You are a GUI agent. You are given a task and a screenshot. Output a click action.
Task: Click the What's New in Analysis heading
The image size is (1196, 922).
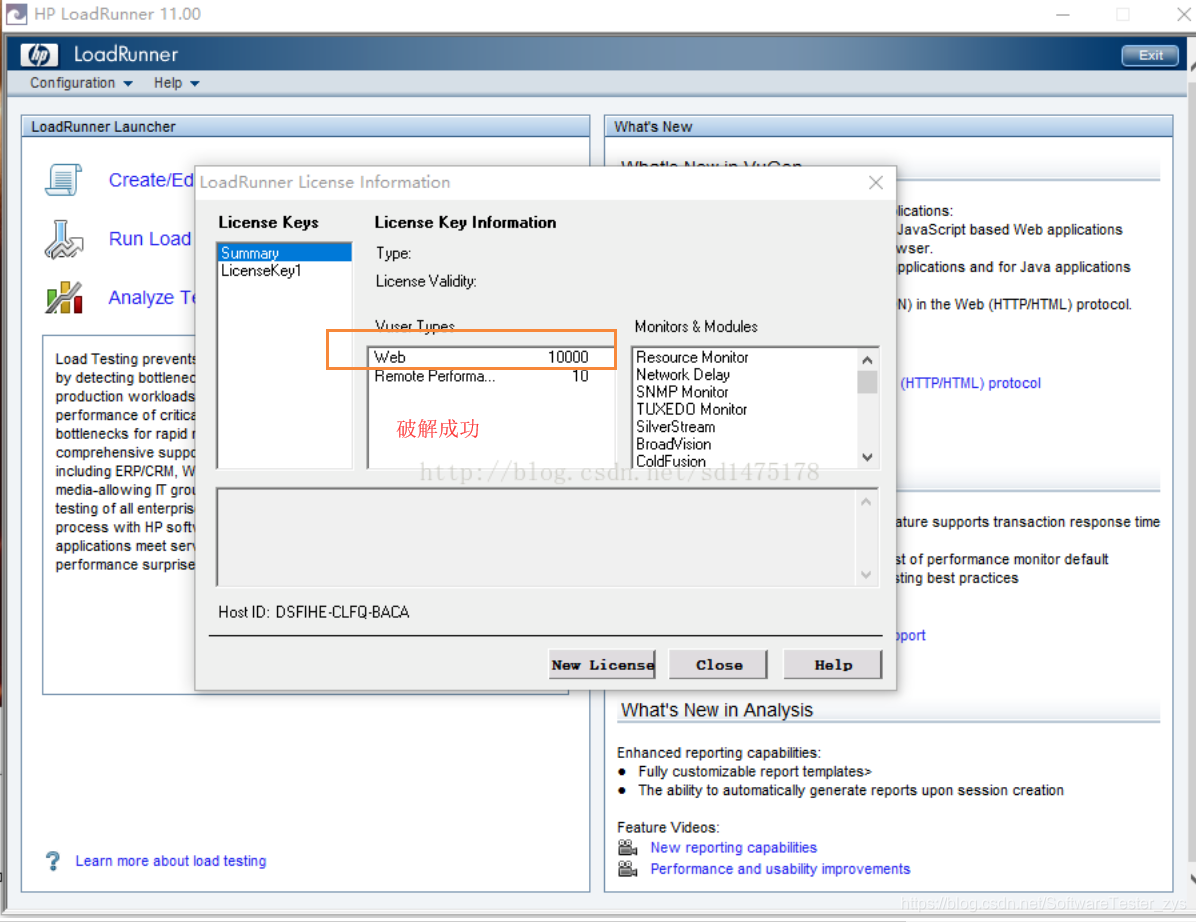(x=717, y=710)
